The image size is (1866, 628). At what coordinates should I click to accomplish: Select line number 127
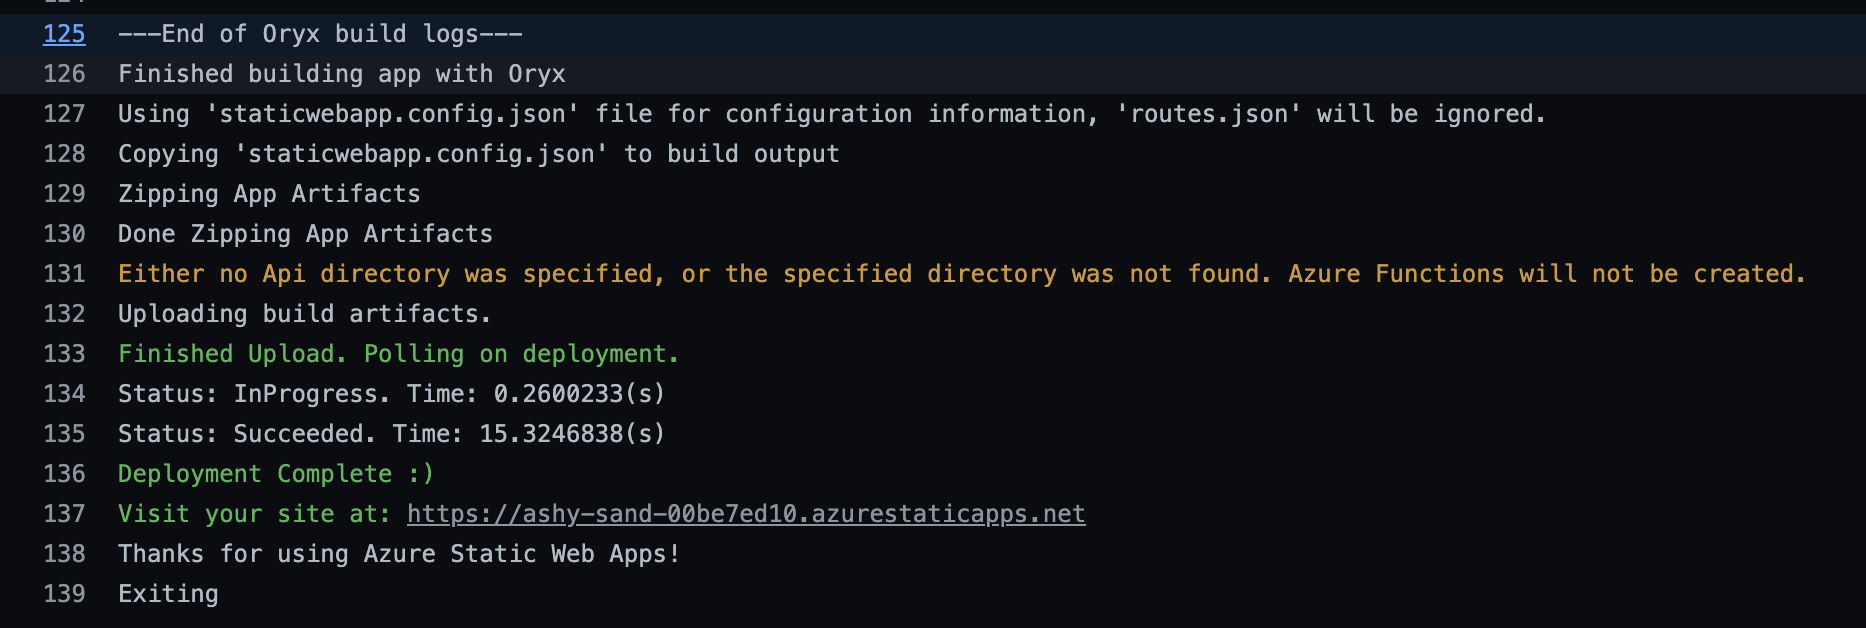coord(64,114)
